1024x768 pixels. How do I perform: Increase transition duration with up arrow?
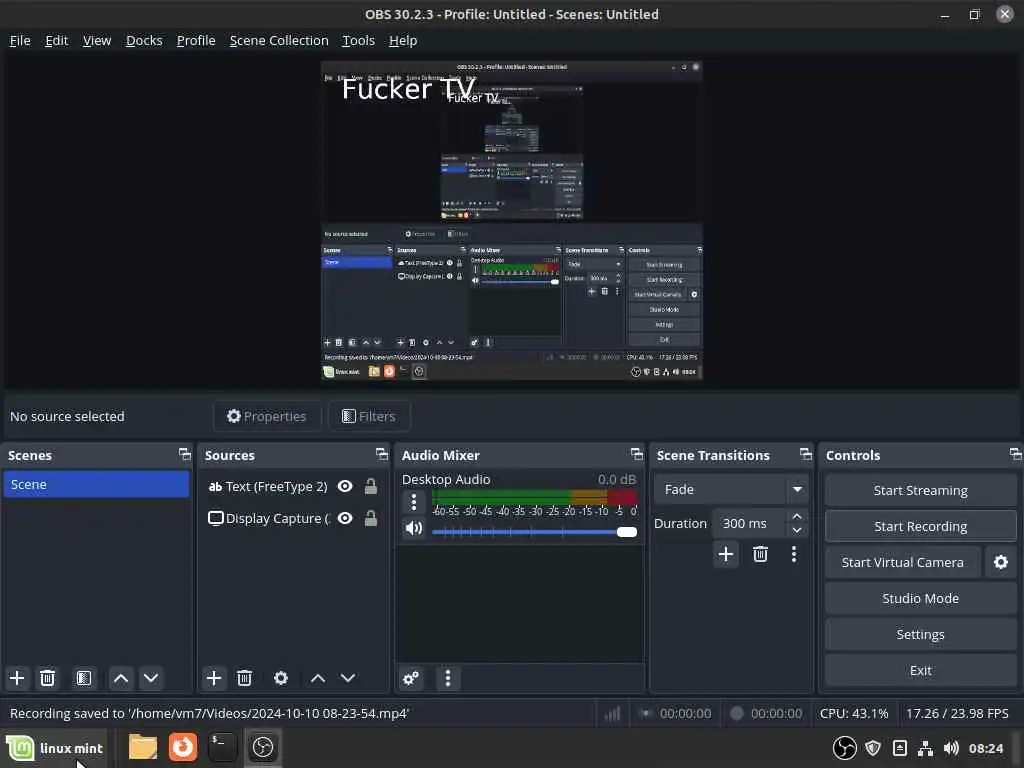[797, 517]
